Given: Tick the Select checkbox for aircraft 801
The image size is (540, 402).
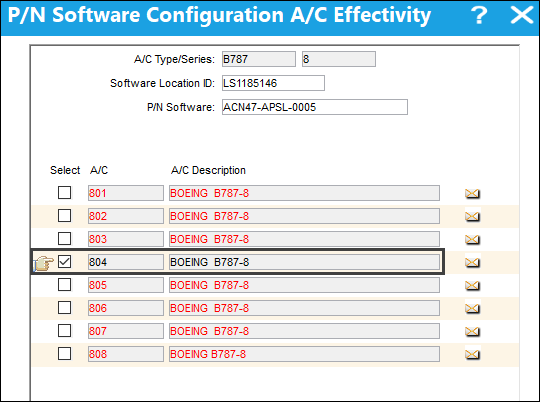Looking at the screenshot, I should tap(64, 193).
